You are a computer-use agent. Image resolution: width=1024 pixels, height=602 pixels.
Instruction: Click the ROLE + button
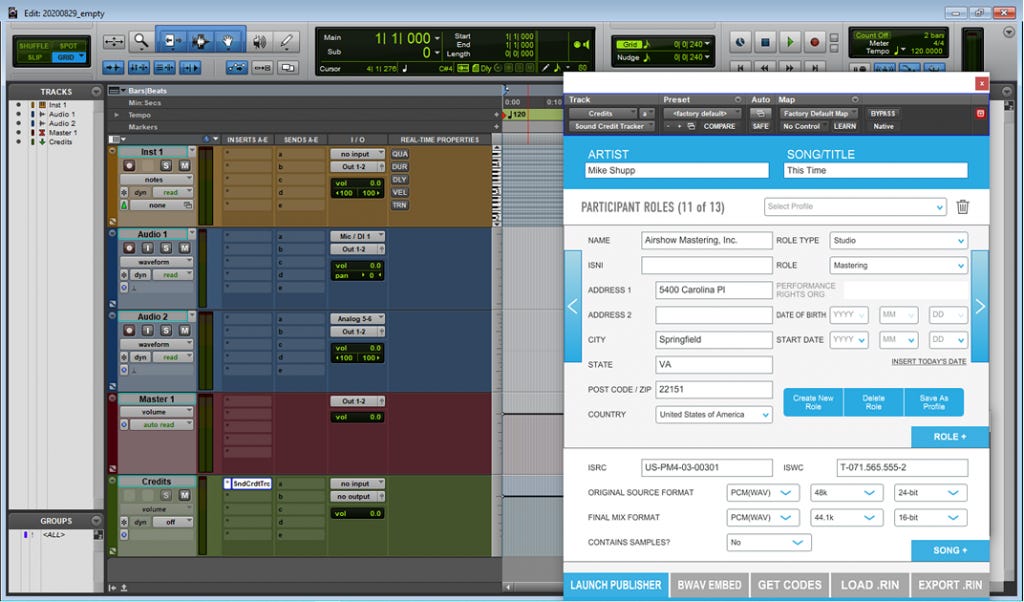click(x=950, y=437)
